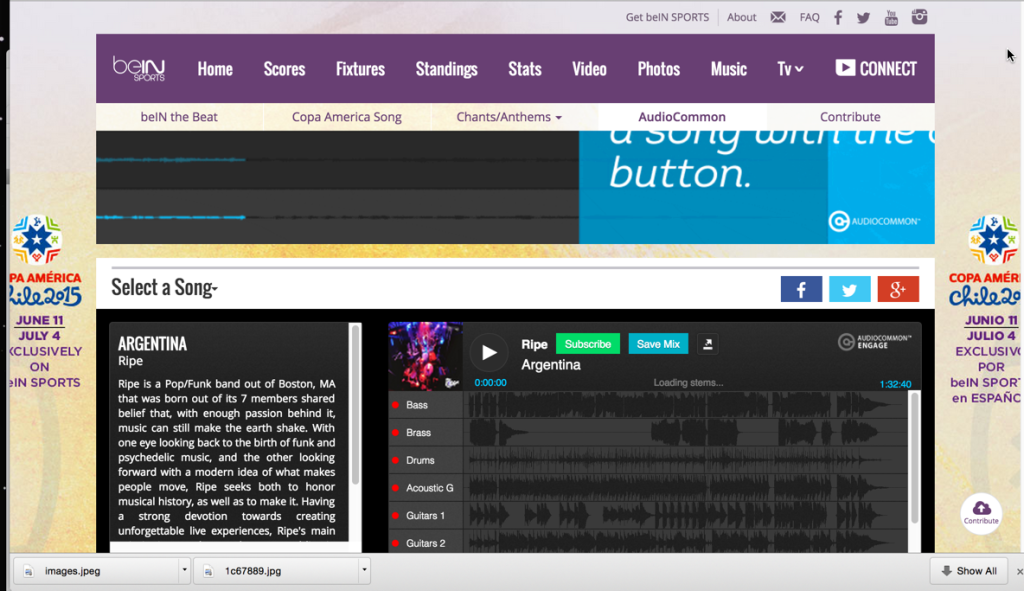
Task: Open the Standings navigation item
Action: pyautogui.click(x=447, y=69)
